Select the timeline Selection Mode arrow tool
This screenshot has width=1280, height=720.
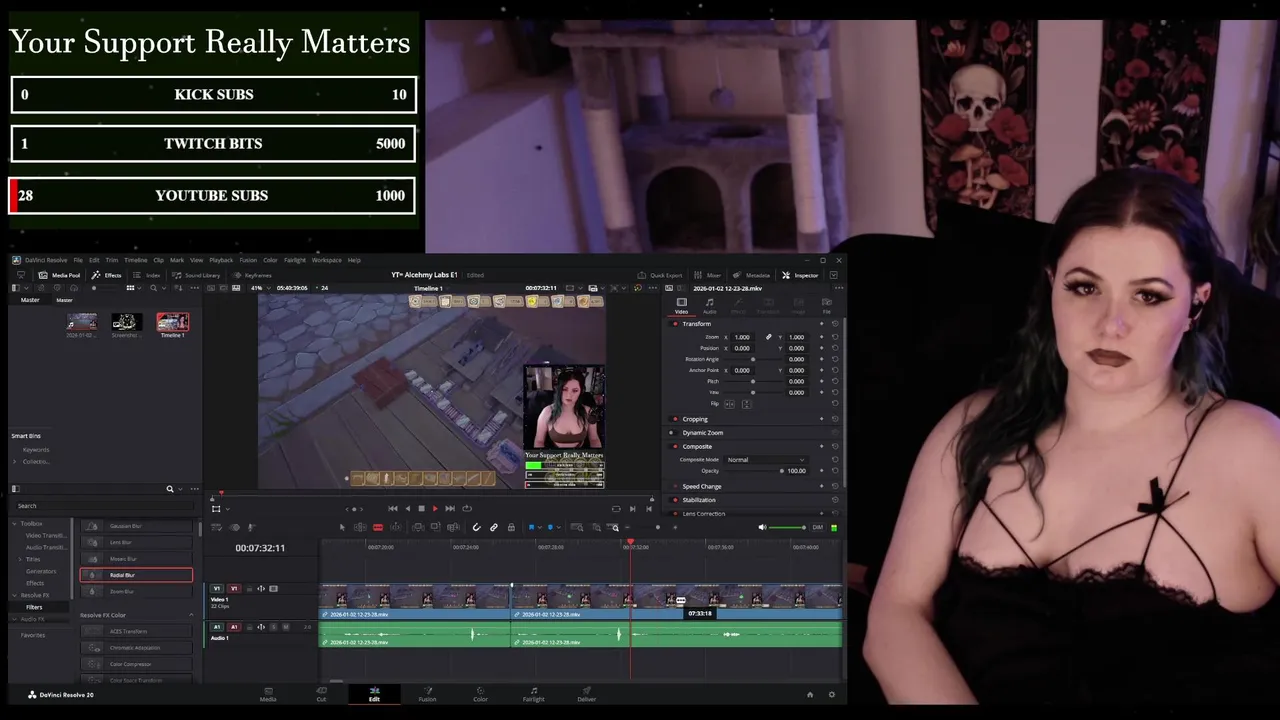click(x=342, y=527)
